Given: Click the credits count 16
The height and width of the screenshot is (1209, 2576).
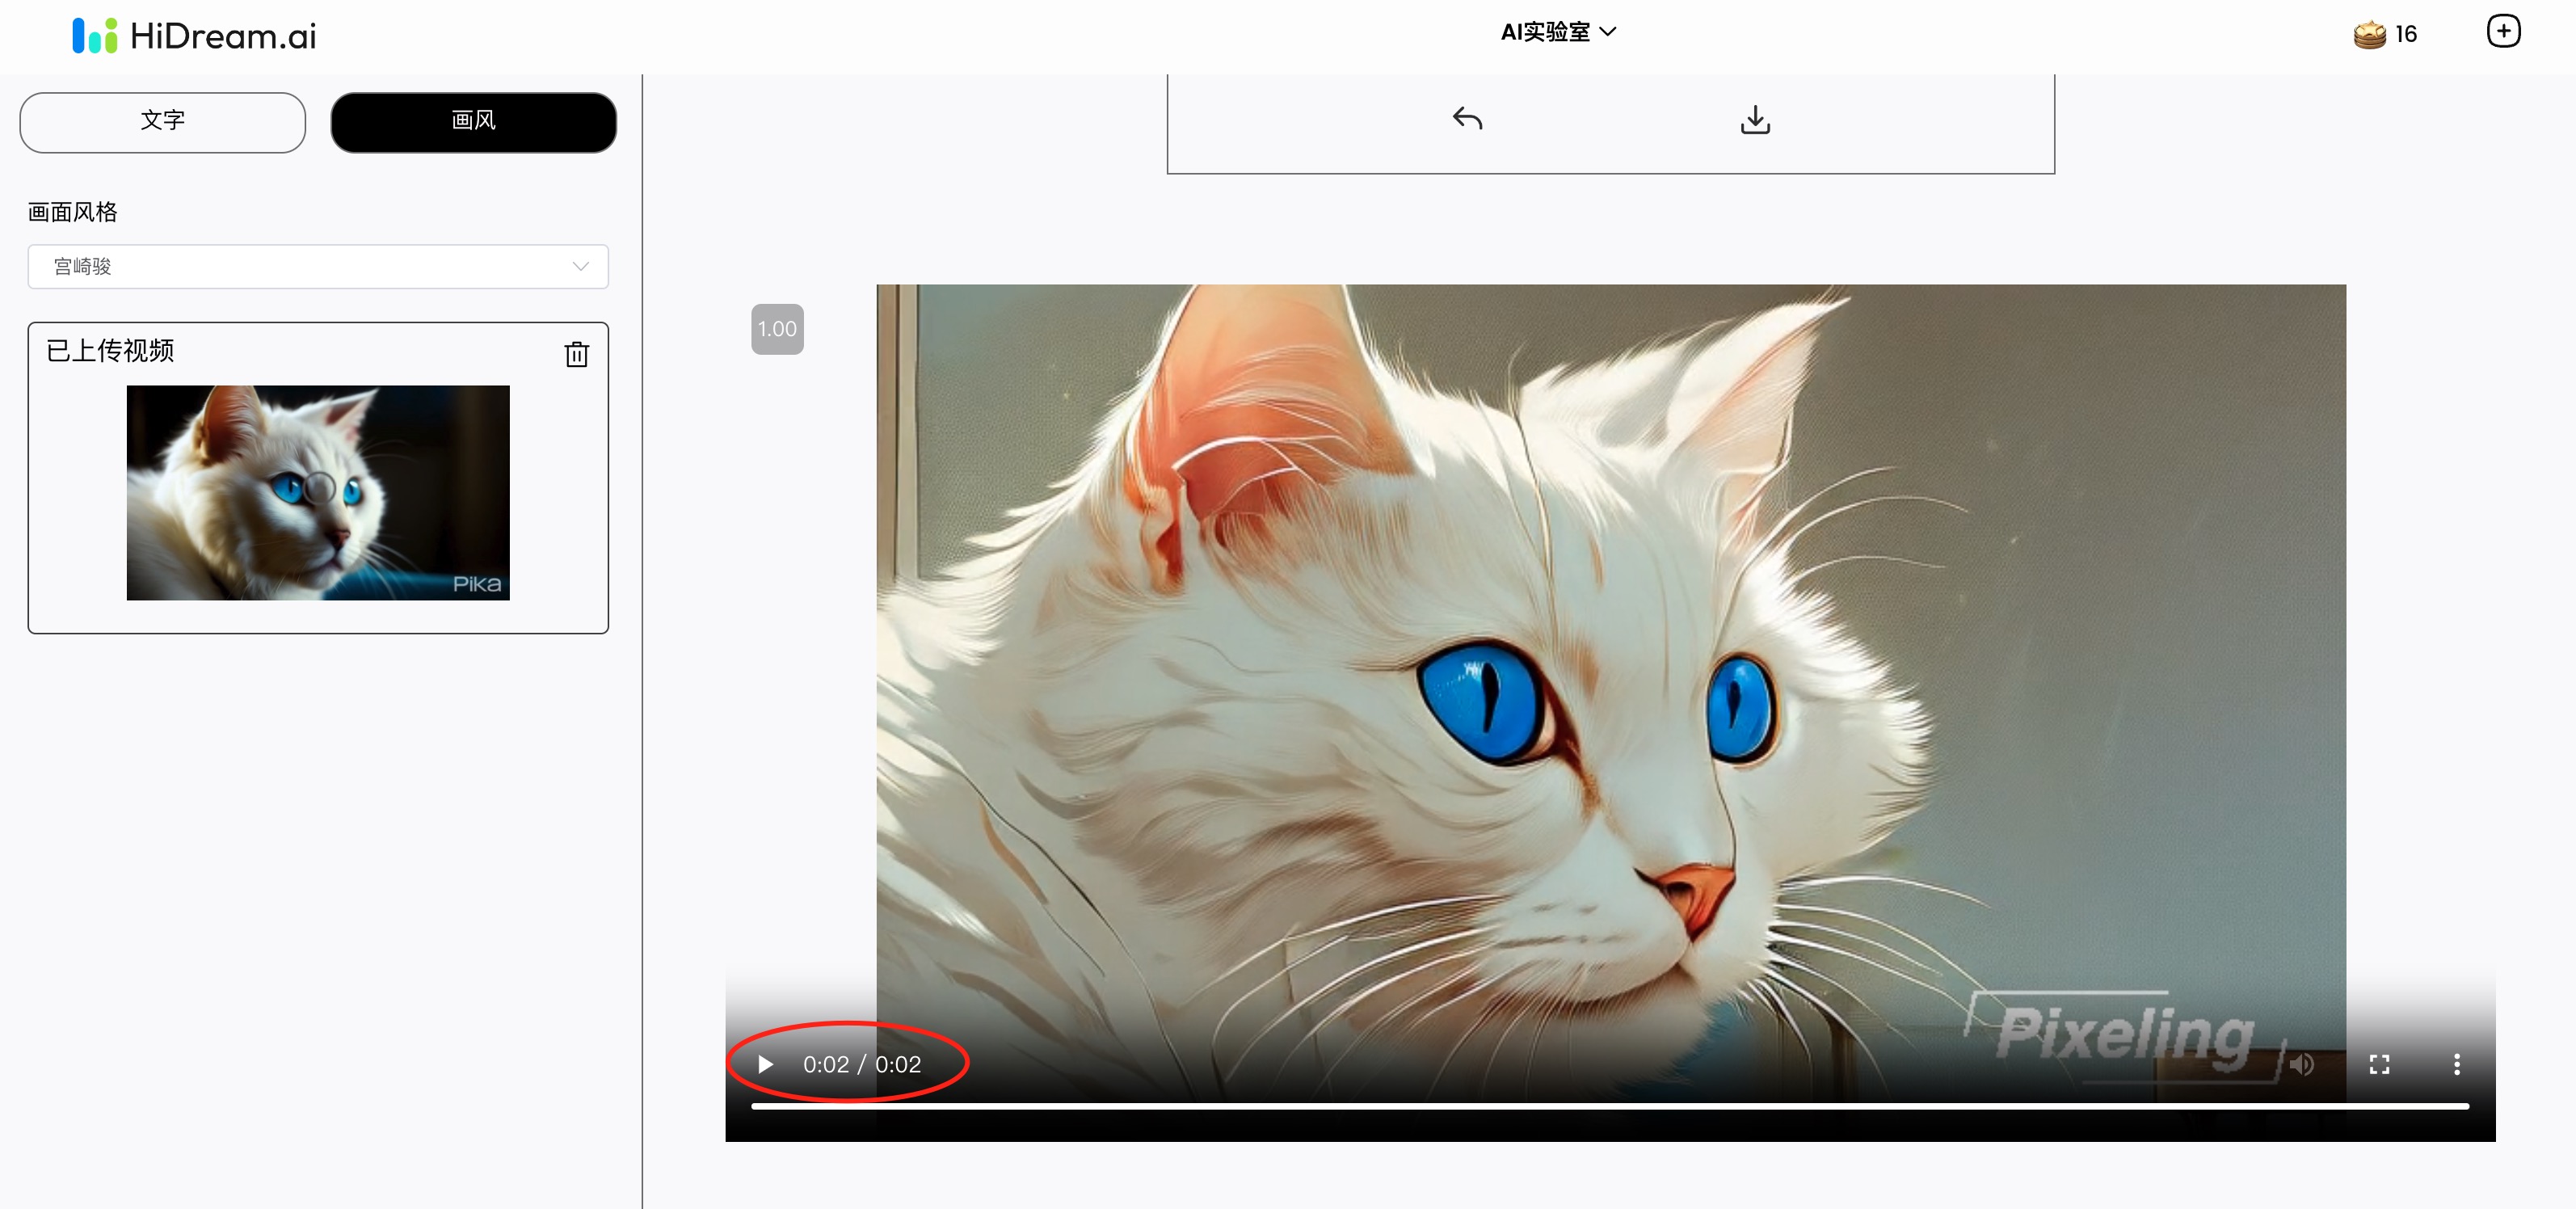Looking at the screenshot, I should point(2406,35).
